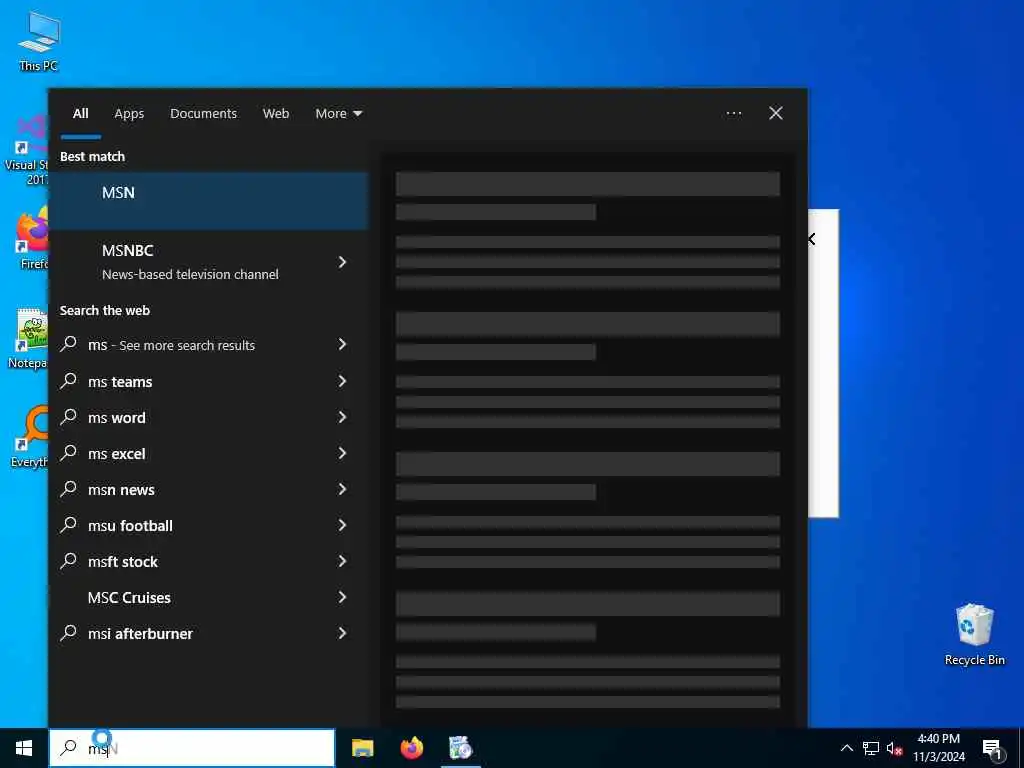Expand 'ms - See more search results' arrow
Viewport: 1024px width, 768px height.
tap(342, 344)
